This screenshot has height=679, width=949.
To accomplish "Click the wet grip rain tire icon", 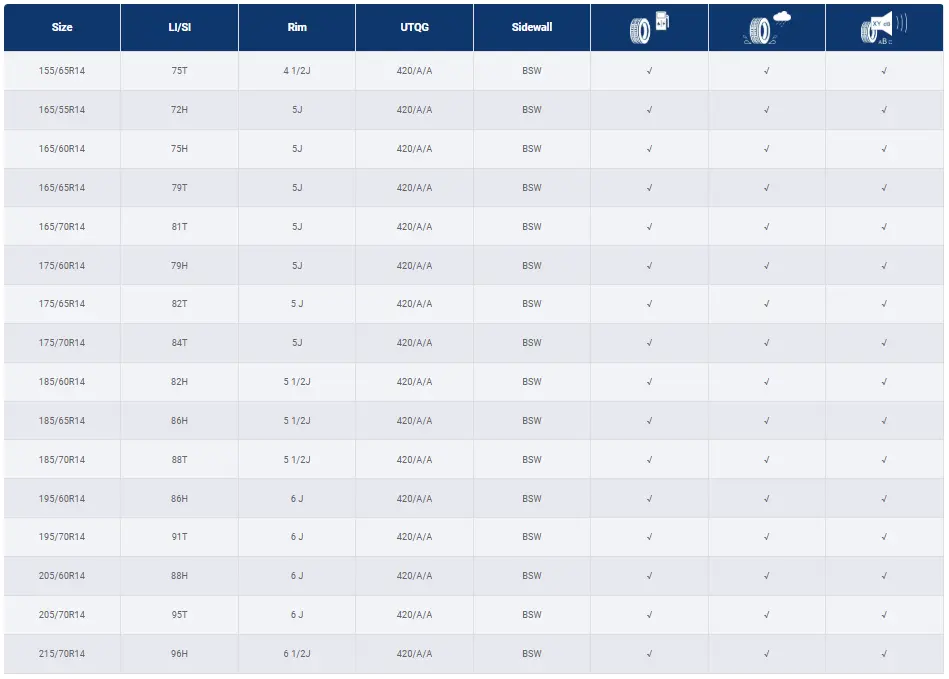I will (766, 28).
